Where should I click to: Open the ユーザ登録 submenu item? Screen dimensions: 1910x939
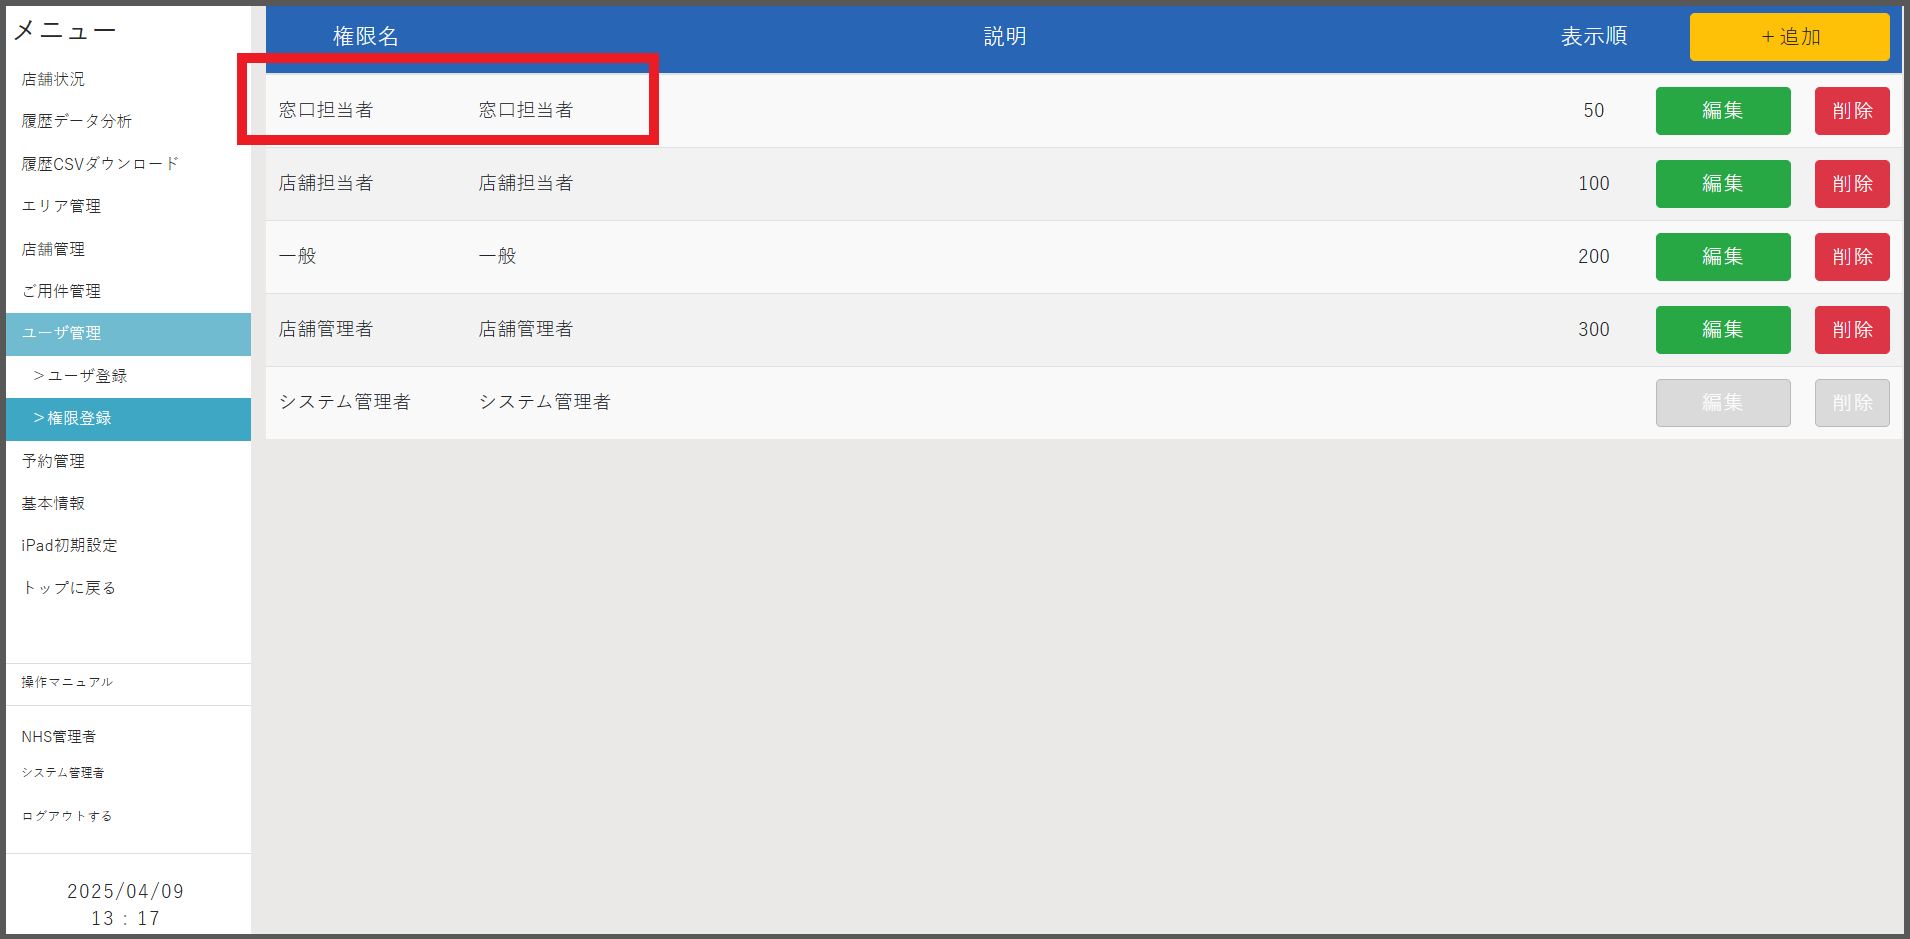click(x=80, y=376)
